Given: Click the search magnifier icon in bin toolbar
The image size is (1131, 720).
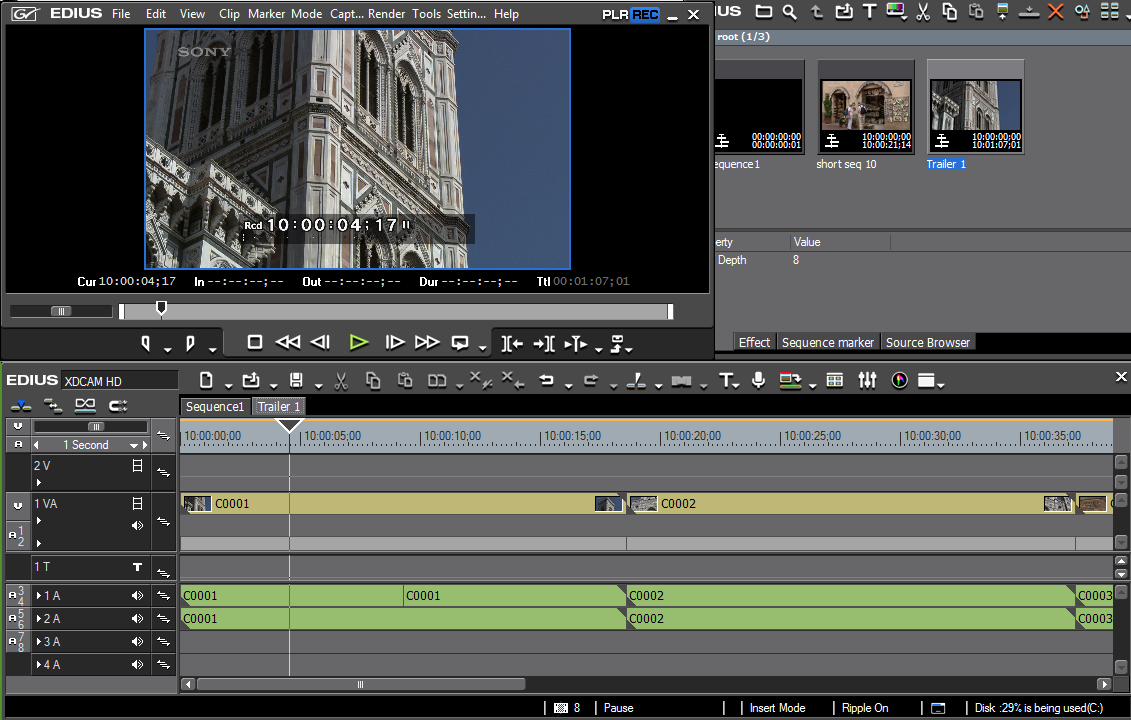Looking at the screenshot, I should coord(790,11).
